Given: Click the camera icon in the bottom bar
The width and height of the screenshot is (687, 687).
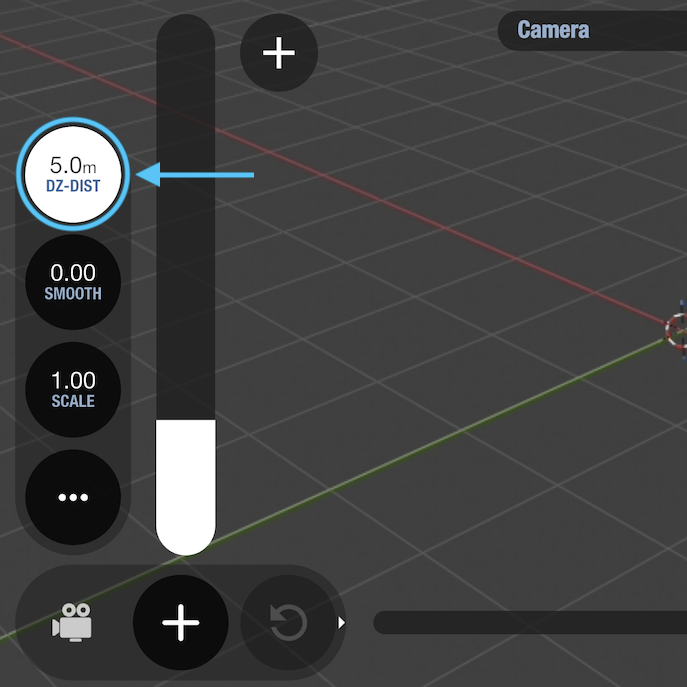Looking at the screenshot, I should pyautogui.click(x=72, y=622).
